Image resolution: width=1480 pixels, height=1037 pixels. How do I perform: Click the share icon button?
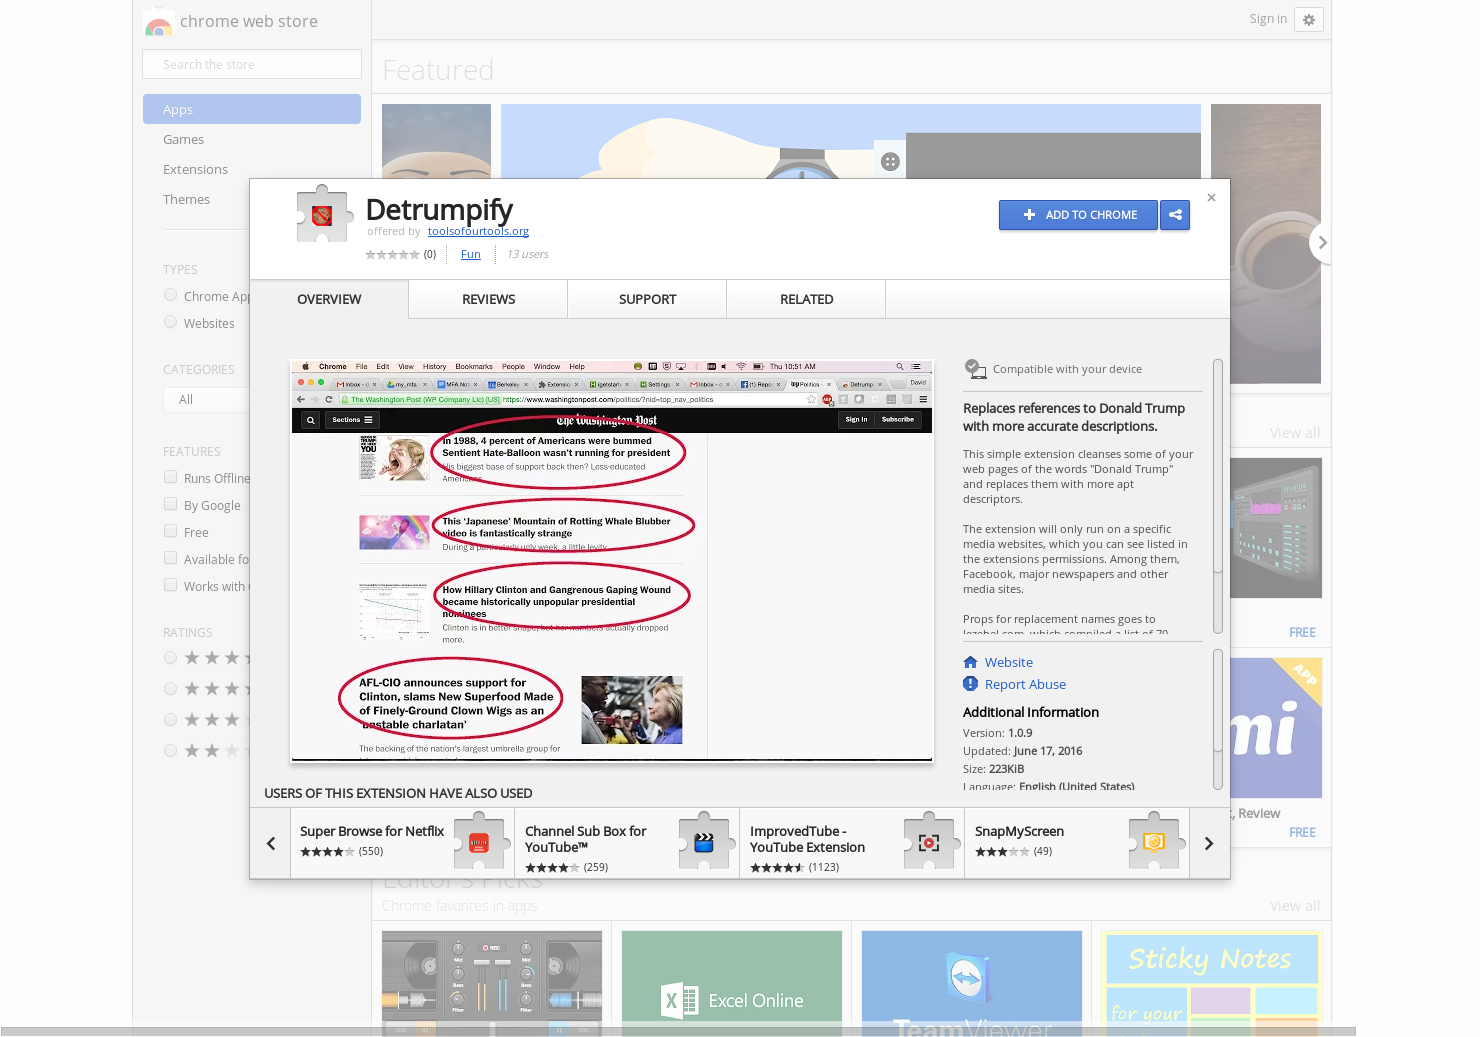click(x=1175, y=215)
